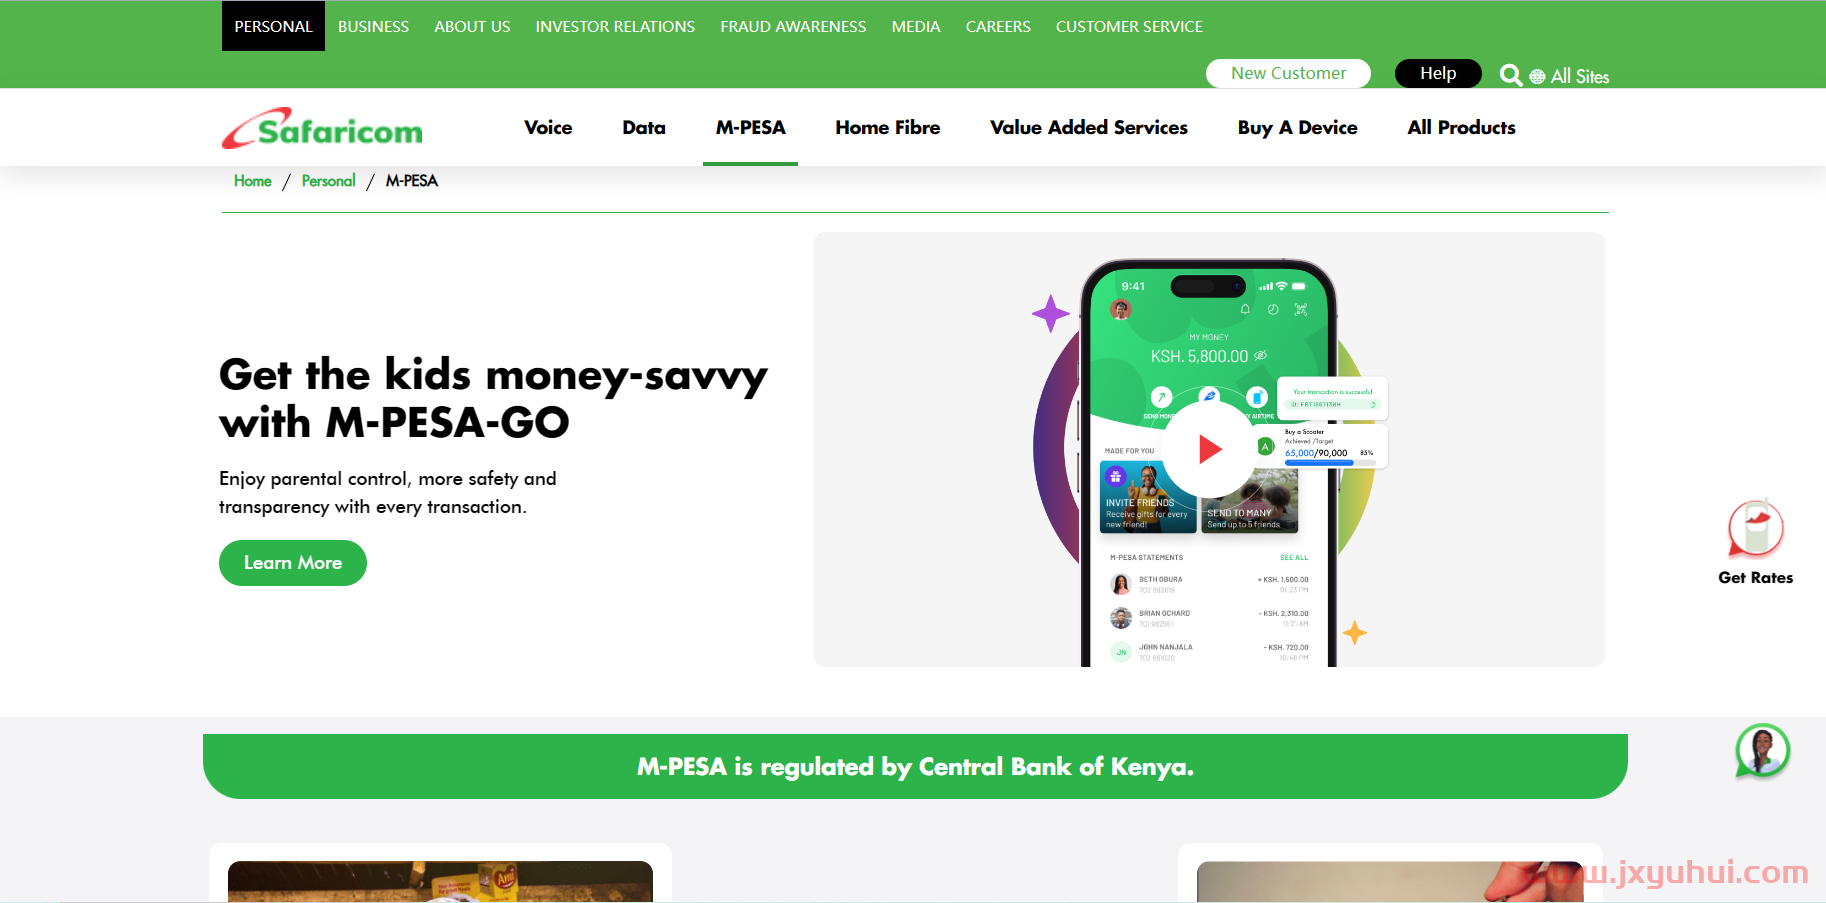Screen dimensions: 1826x903
Task: Play the M-PESA video
Action: point(1209,449)
